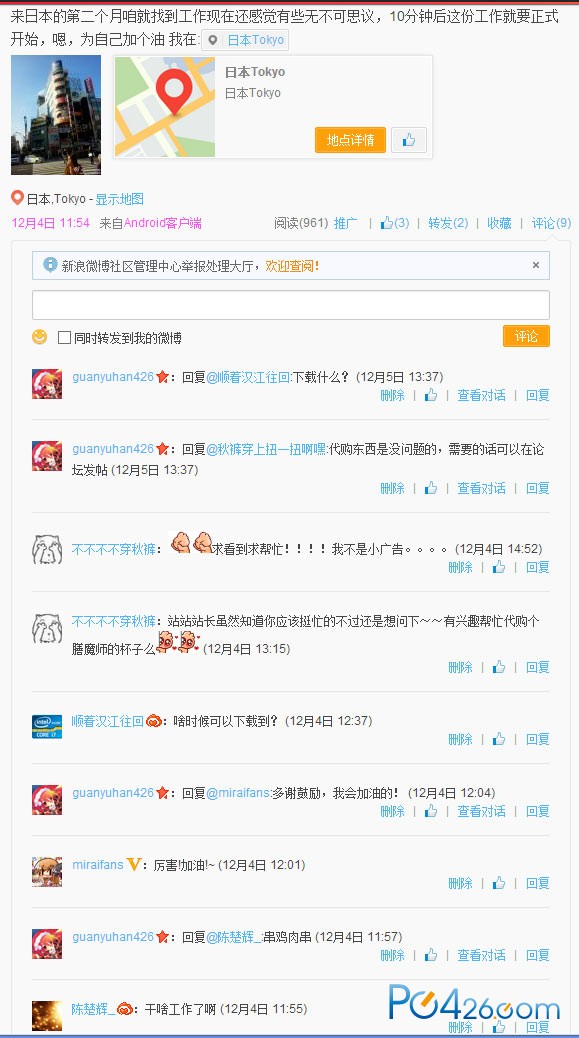This screenshot has width=579, height=1038.
Task: Click thumbs-up on 顺着汉江往回 comment
Action: pos(499,739)
